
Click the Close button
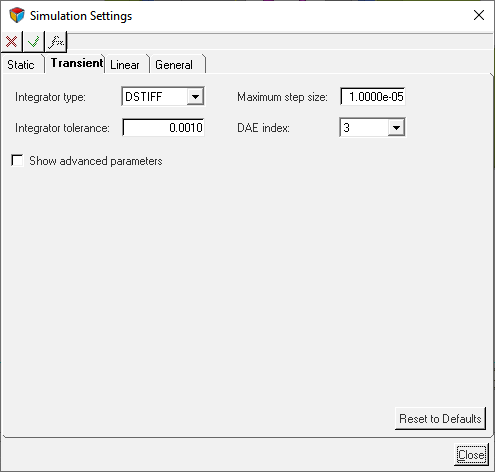471,455
